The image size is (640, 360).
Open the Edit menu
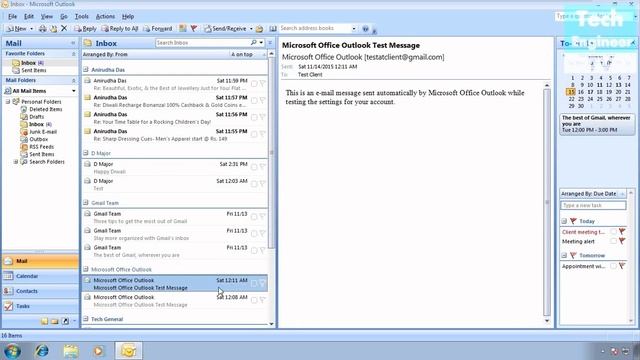pos(29,16)
